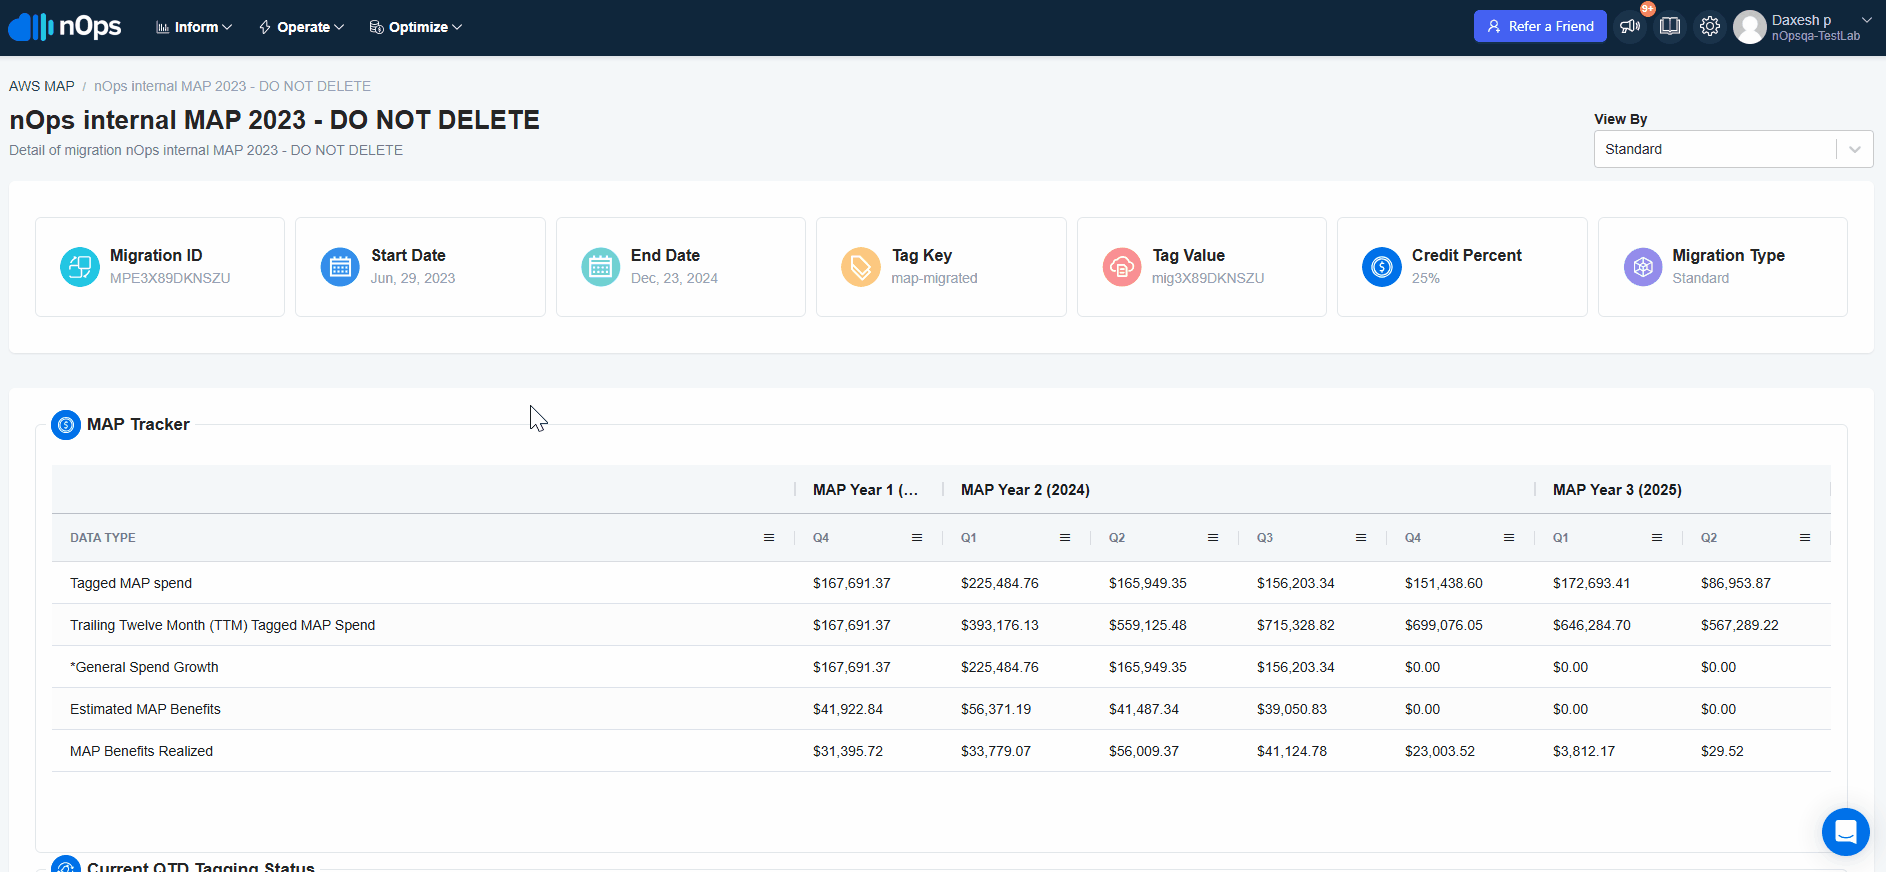Open 2024 Q1 column menu icon
Image resolution: width=1886 pixels, height=872 pixels.
tap(1065, 538)
